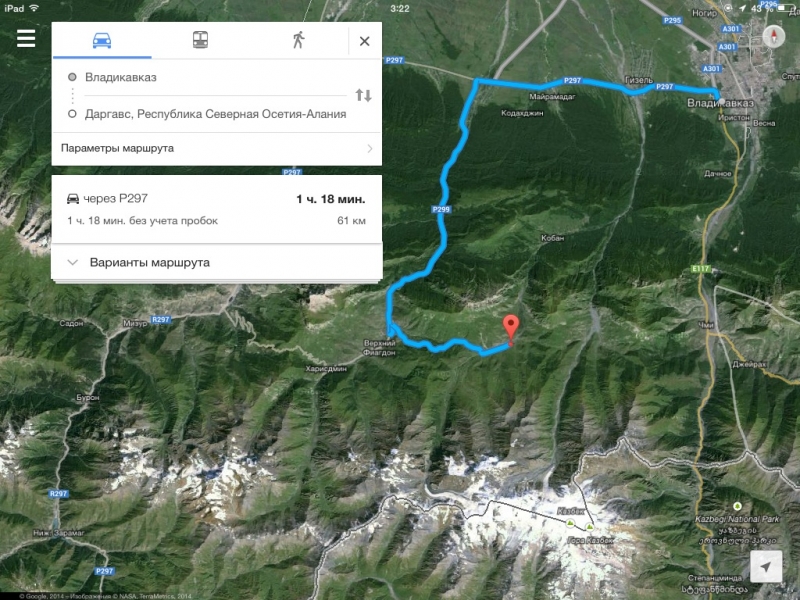Tap the Р299 road label on route
Screen dimensions: 800x600
[441, 209]
